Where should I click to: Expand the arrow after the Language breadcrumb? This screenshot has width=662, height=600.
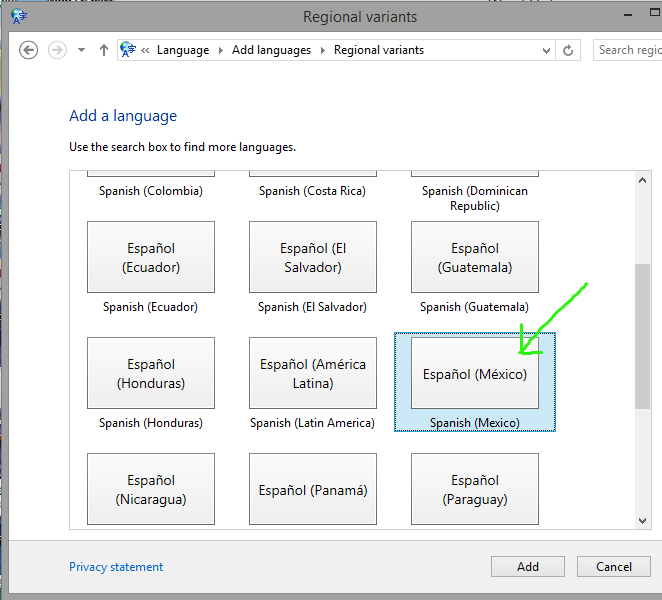coord(220,50)
